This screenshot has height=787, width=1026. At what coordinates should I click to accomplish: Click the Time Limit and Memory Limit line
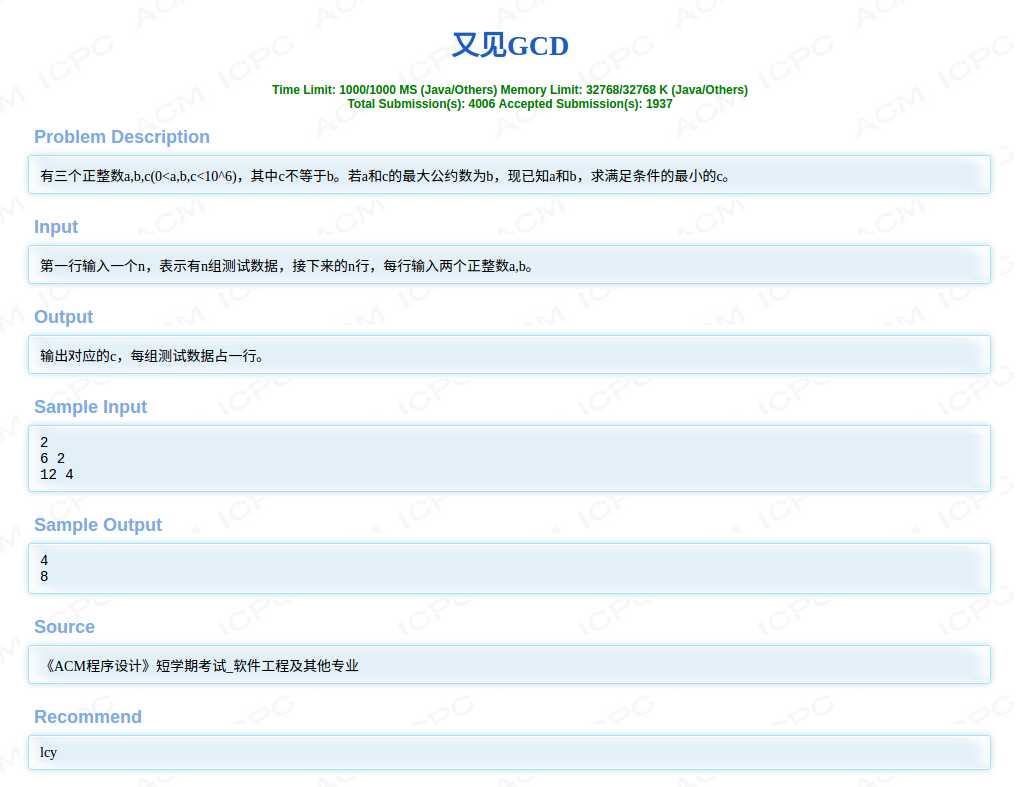click(510, 90)
